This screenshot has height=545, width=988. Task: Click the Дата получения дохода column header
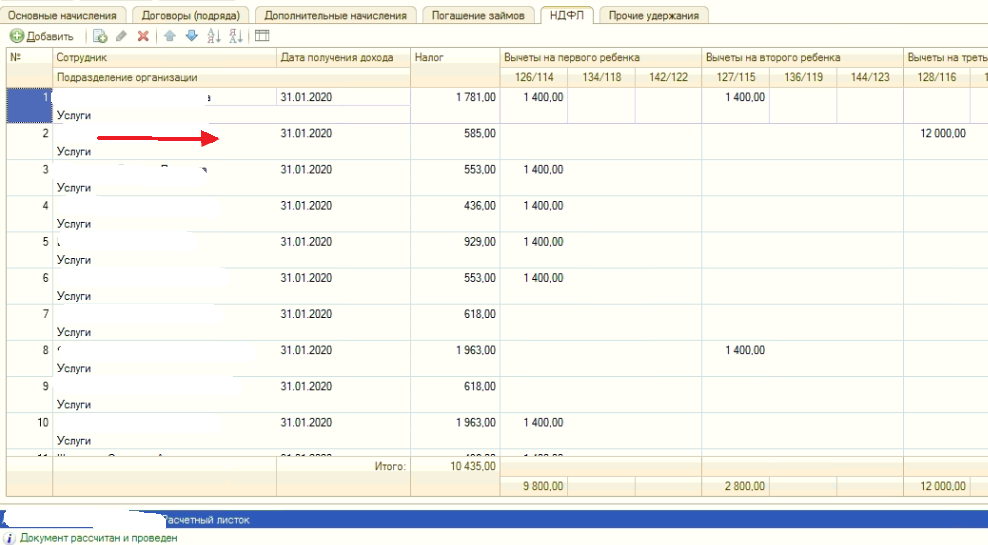point(343,58)
